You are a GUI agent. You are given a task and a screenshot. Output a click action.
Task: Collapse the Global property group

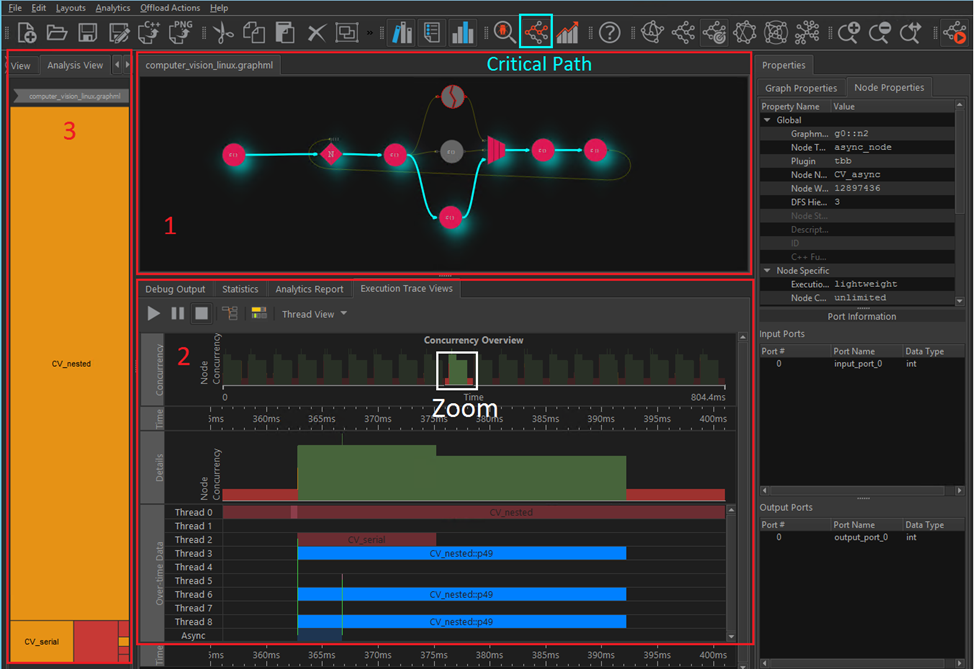coord(767,120)
